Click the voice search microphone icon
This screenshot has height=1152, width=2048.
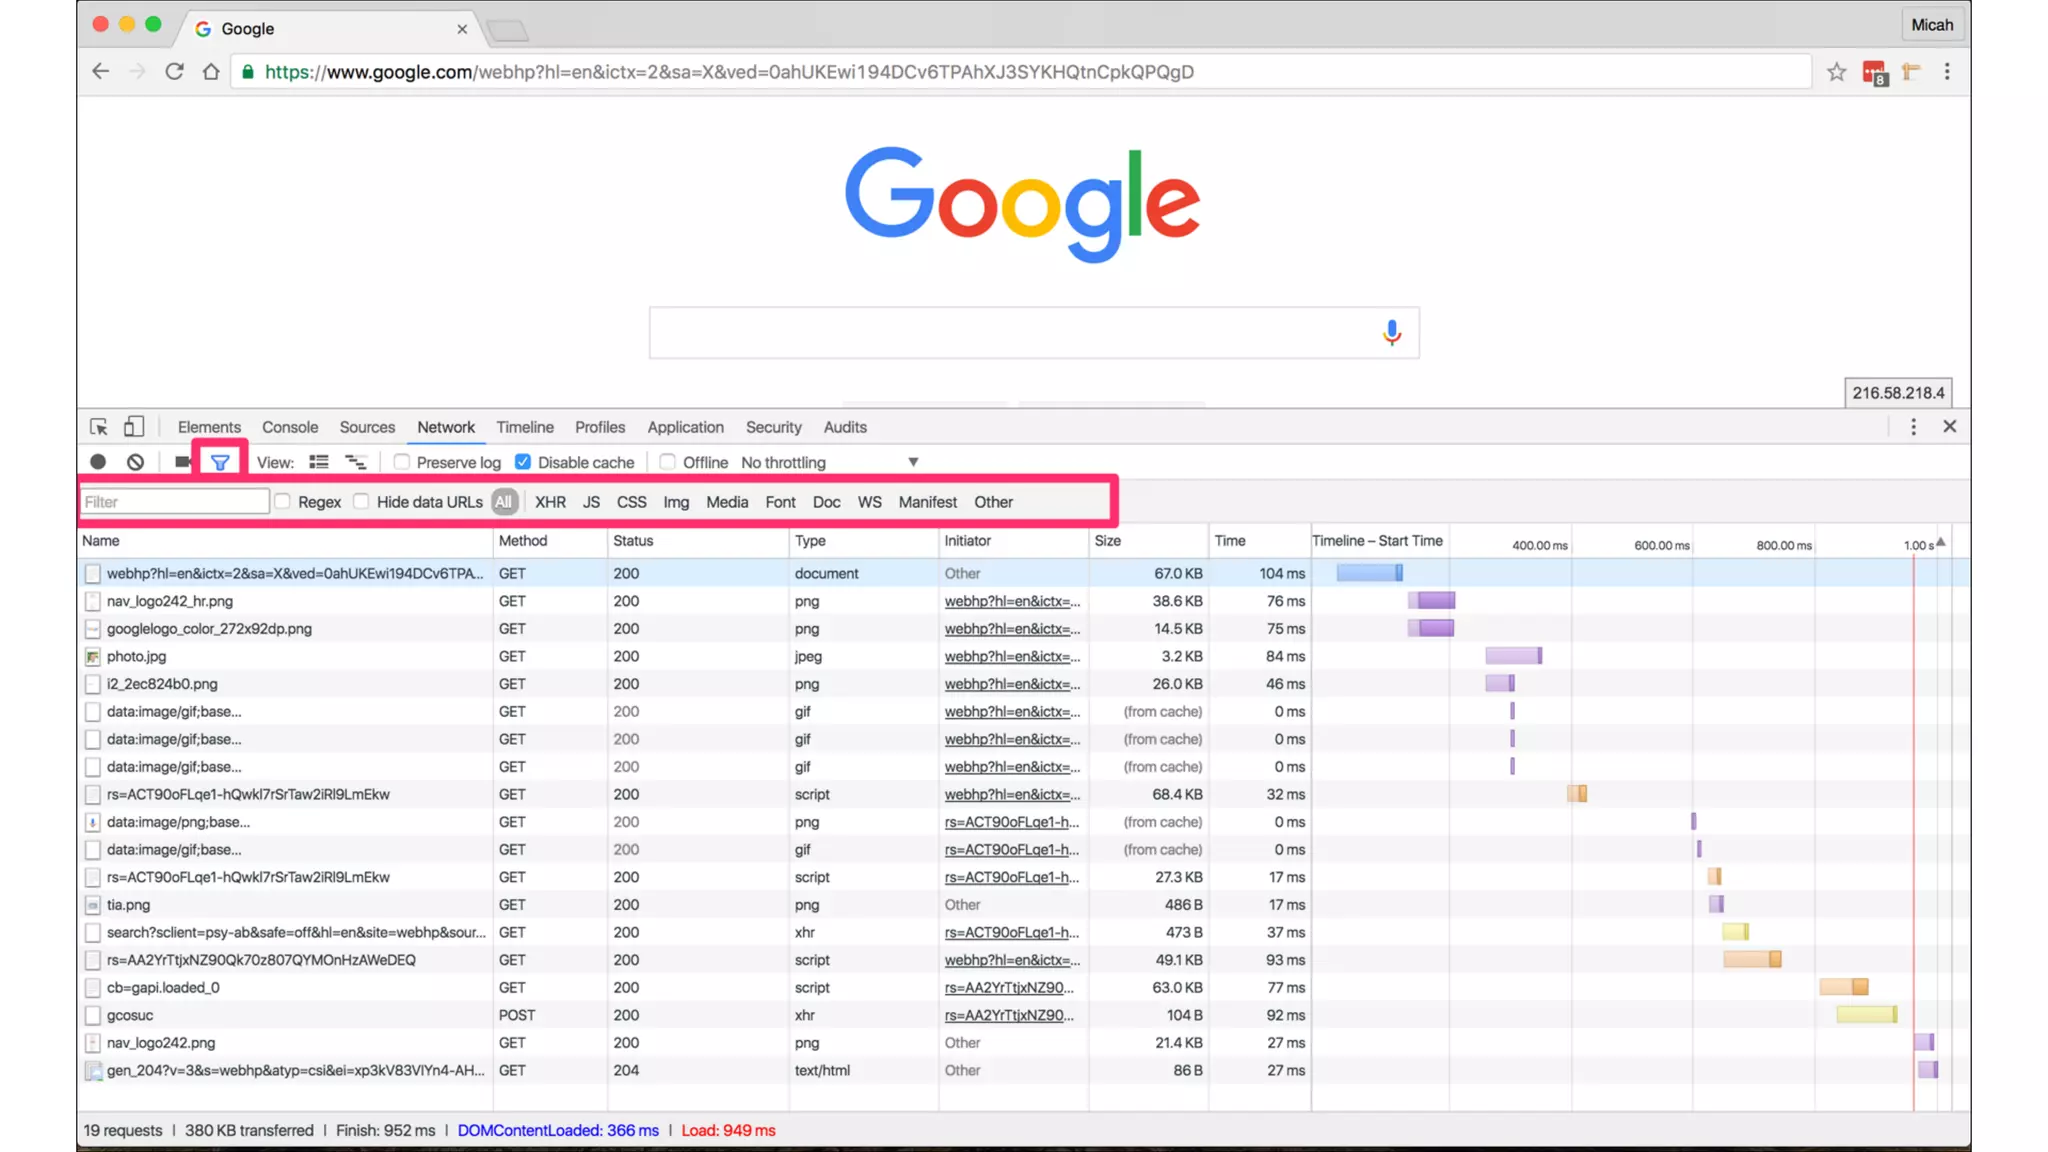1391,333
